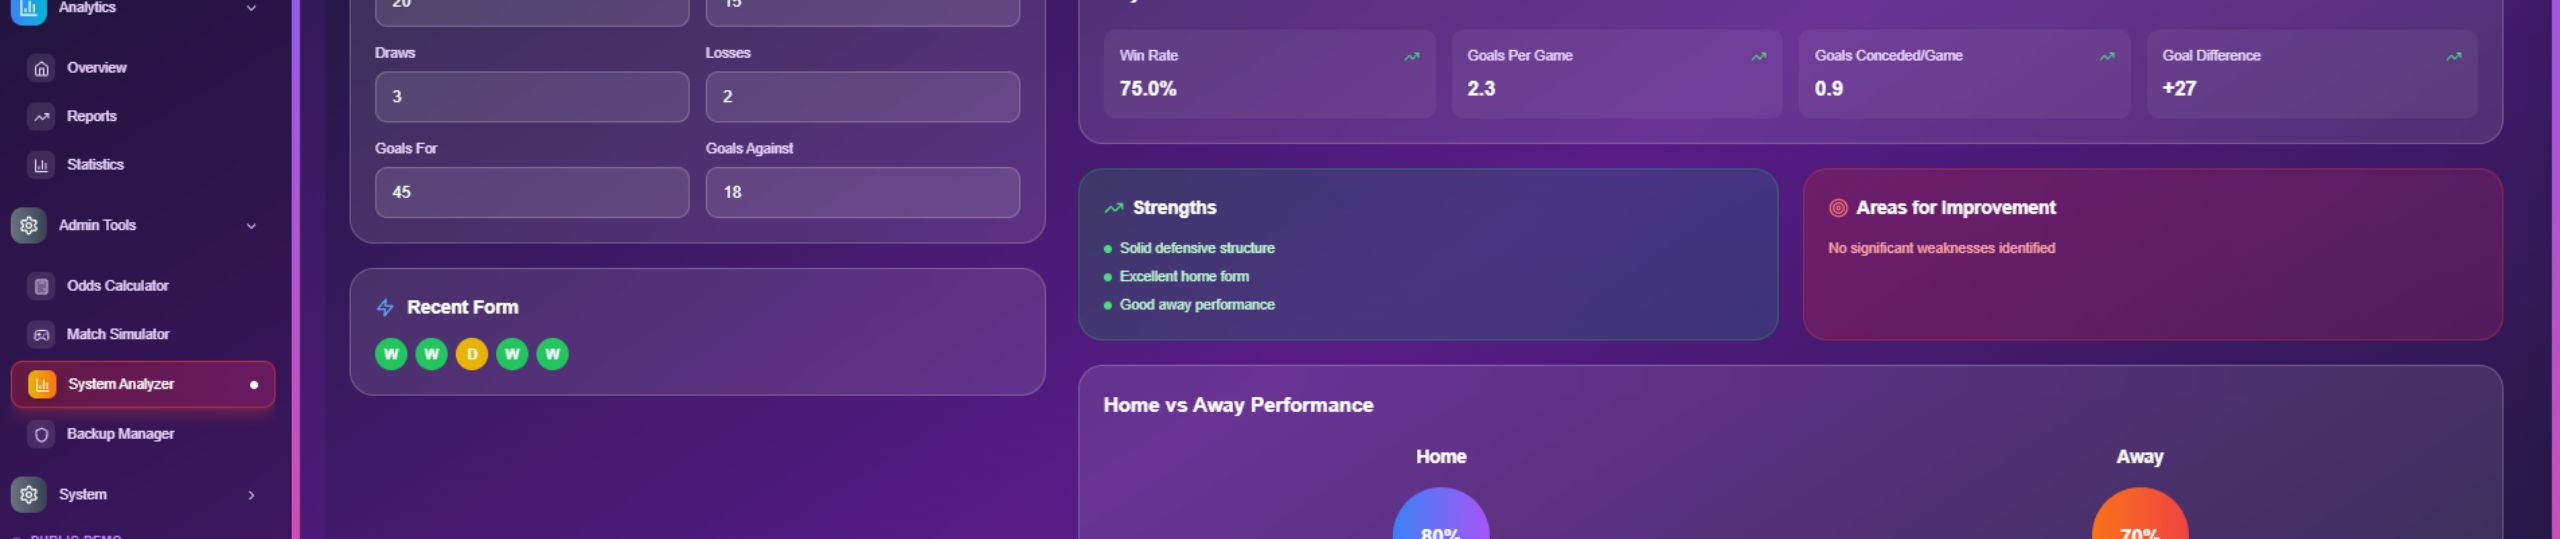Collapse the Admin Tools chevron
This screenshot has width=2560, height=539.
[x=251, y=226]
